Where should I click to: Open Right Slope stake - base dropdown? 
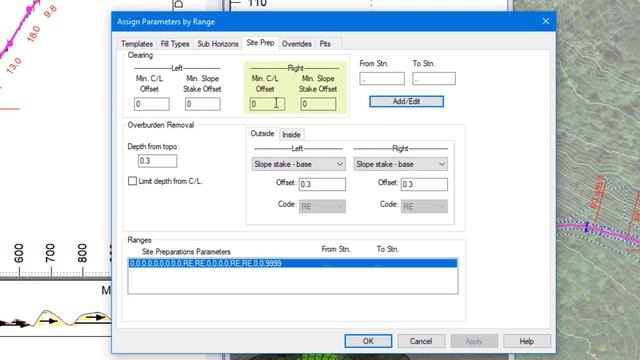tap(400, 164)
